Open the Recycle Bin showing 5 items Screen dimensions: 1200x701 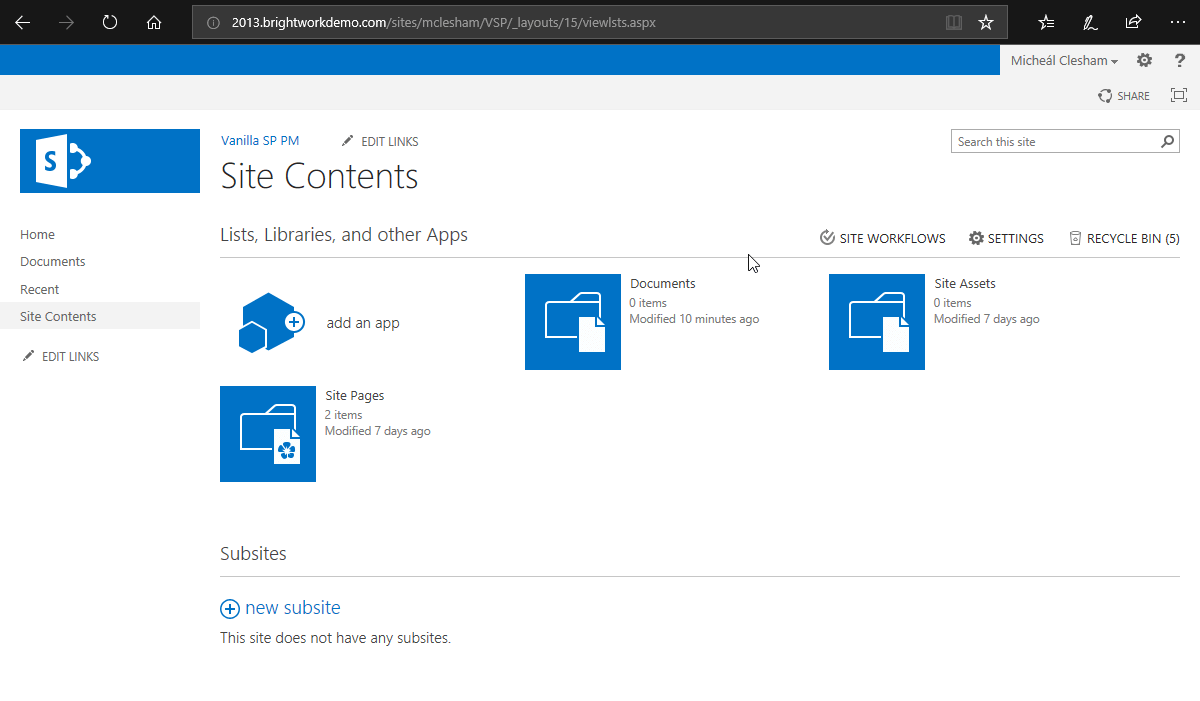[x=1124, y=238]
